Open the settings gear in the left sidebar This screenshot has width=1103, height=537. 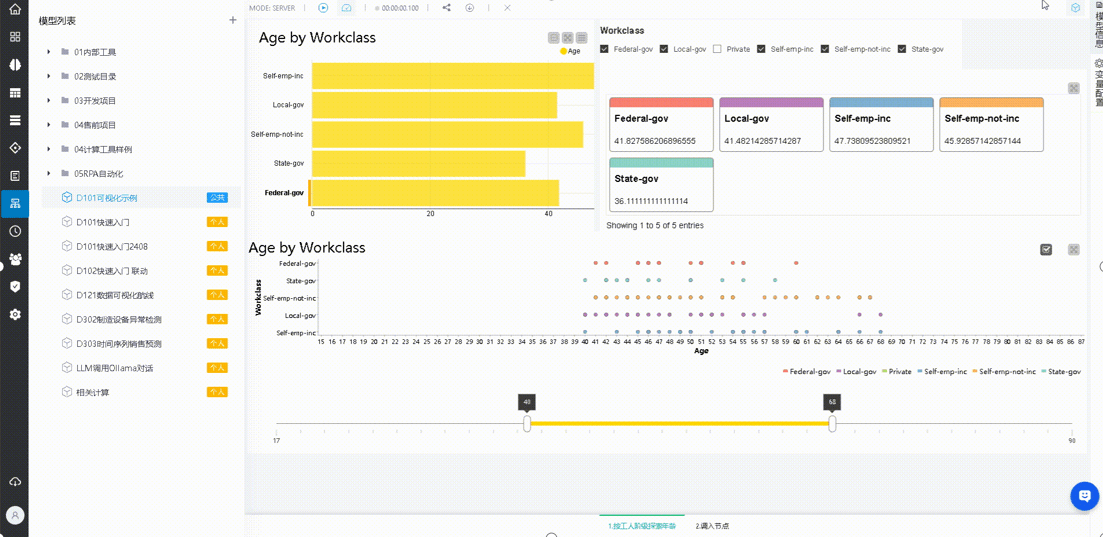pos(14,314)
